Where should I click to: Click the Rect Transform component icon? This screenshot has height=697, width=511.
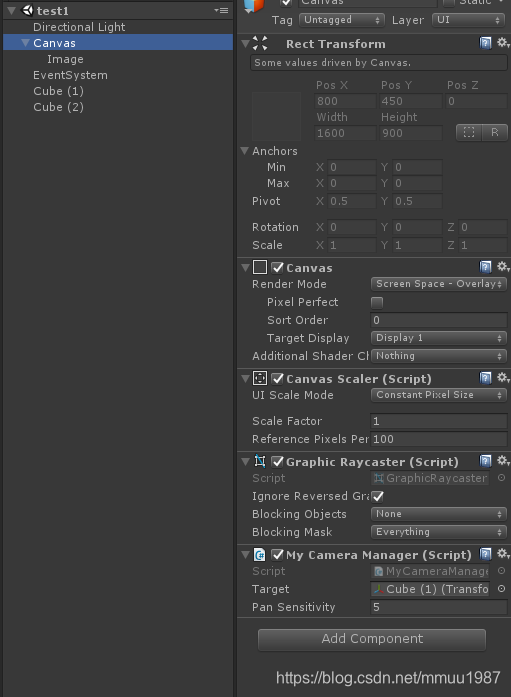pos(260,43)
